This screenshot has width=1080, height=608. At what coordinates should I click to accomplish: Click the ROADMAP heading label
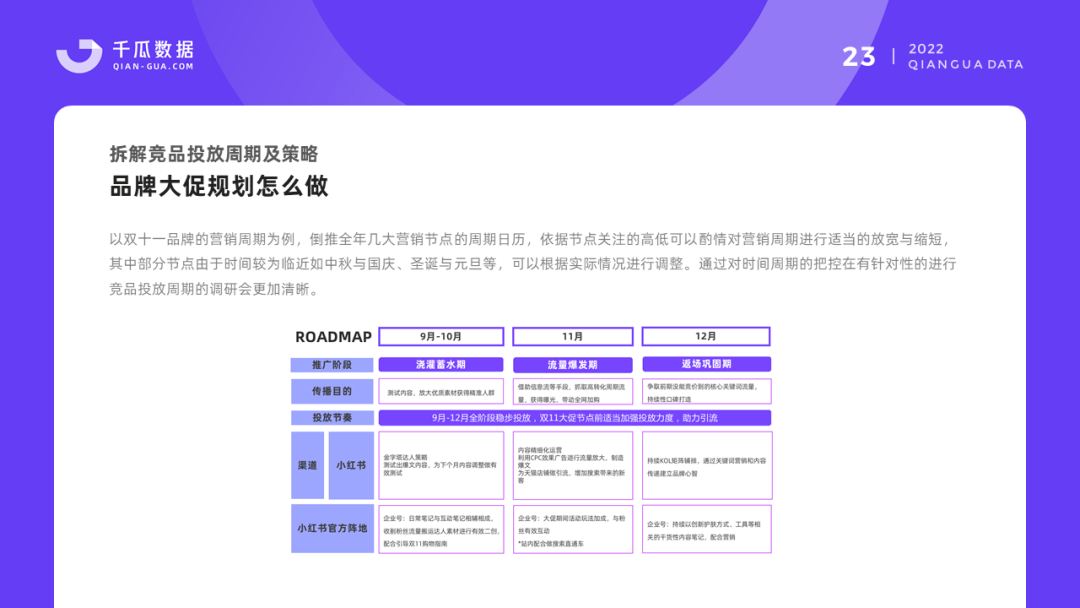[333, 337]
